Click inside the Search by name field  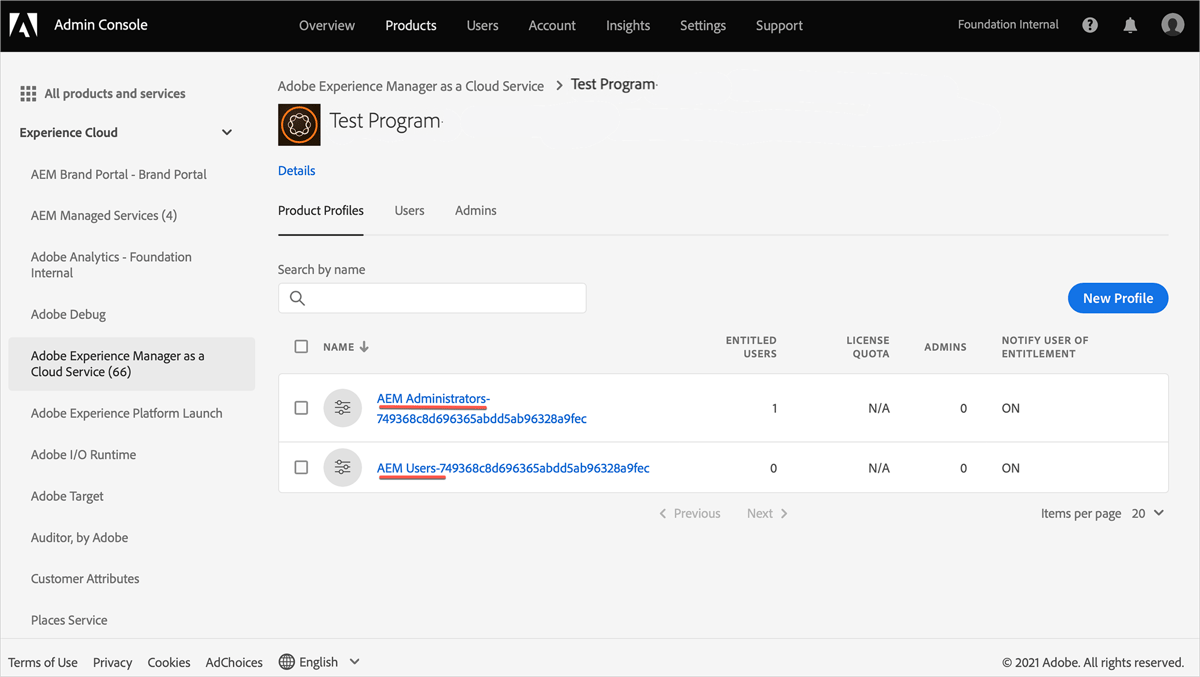(440, 297)
